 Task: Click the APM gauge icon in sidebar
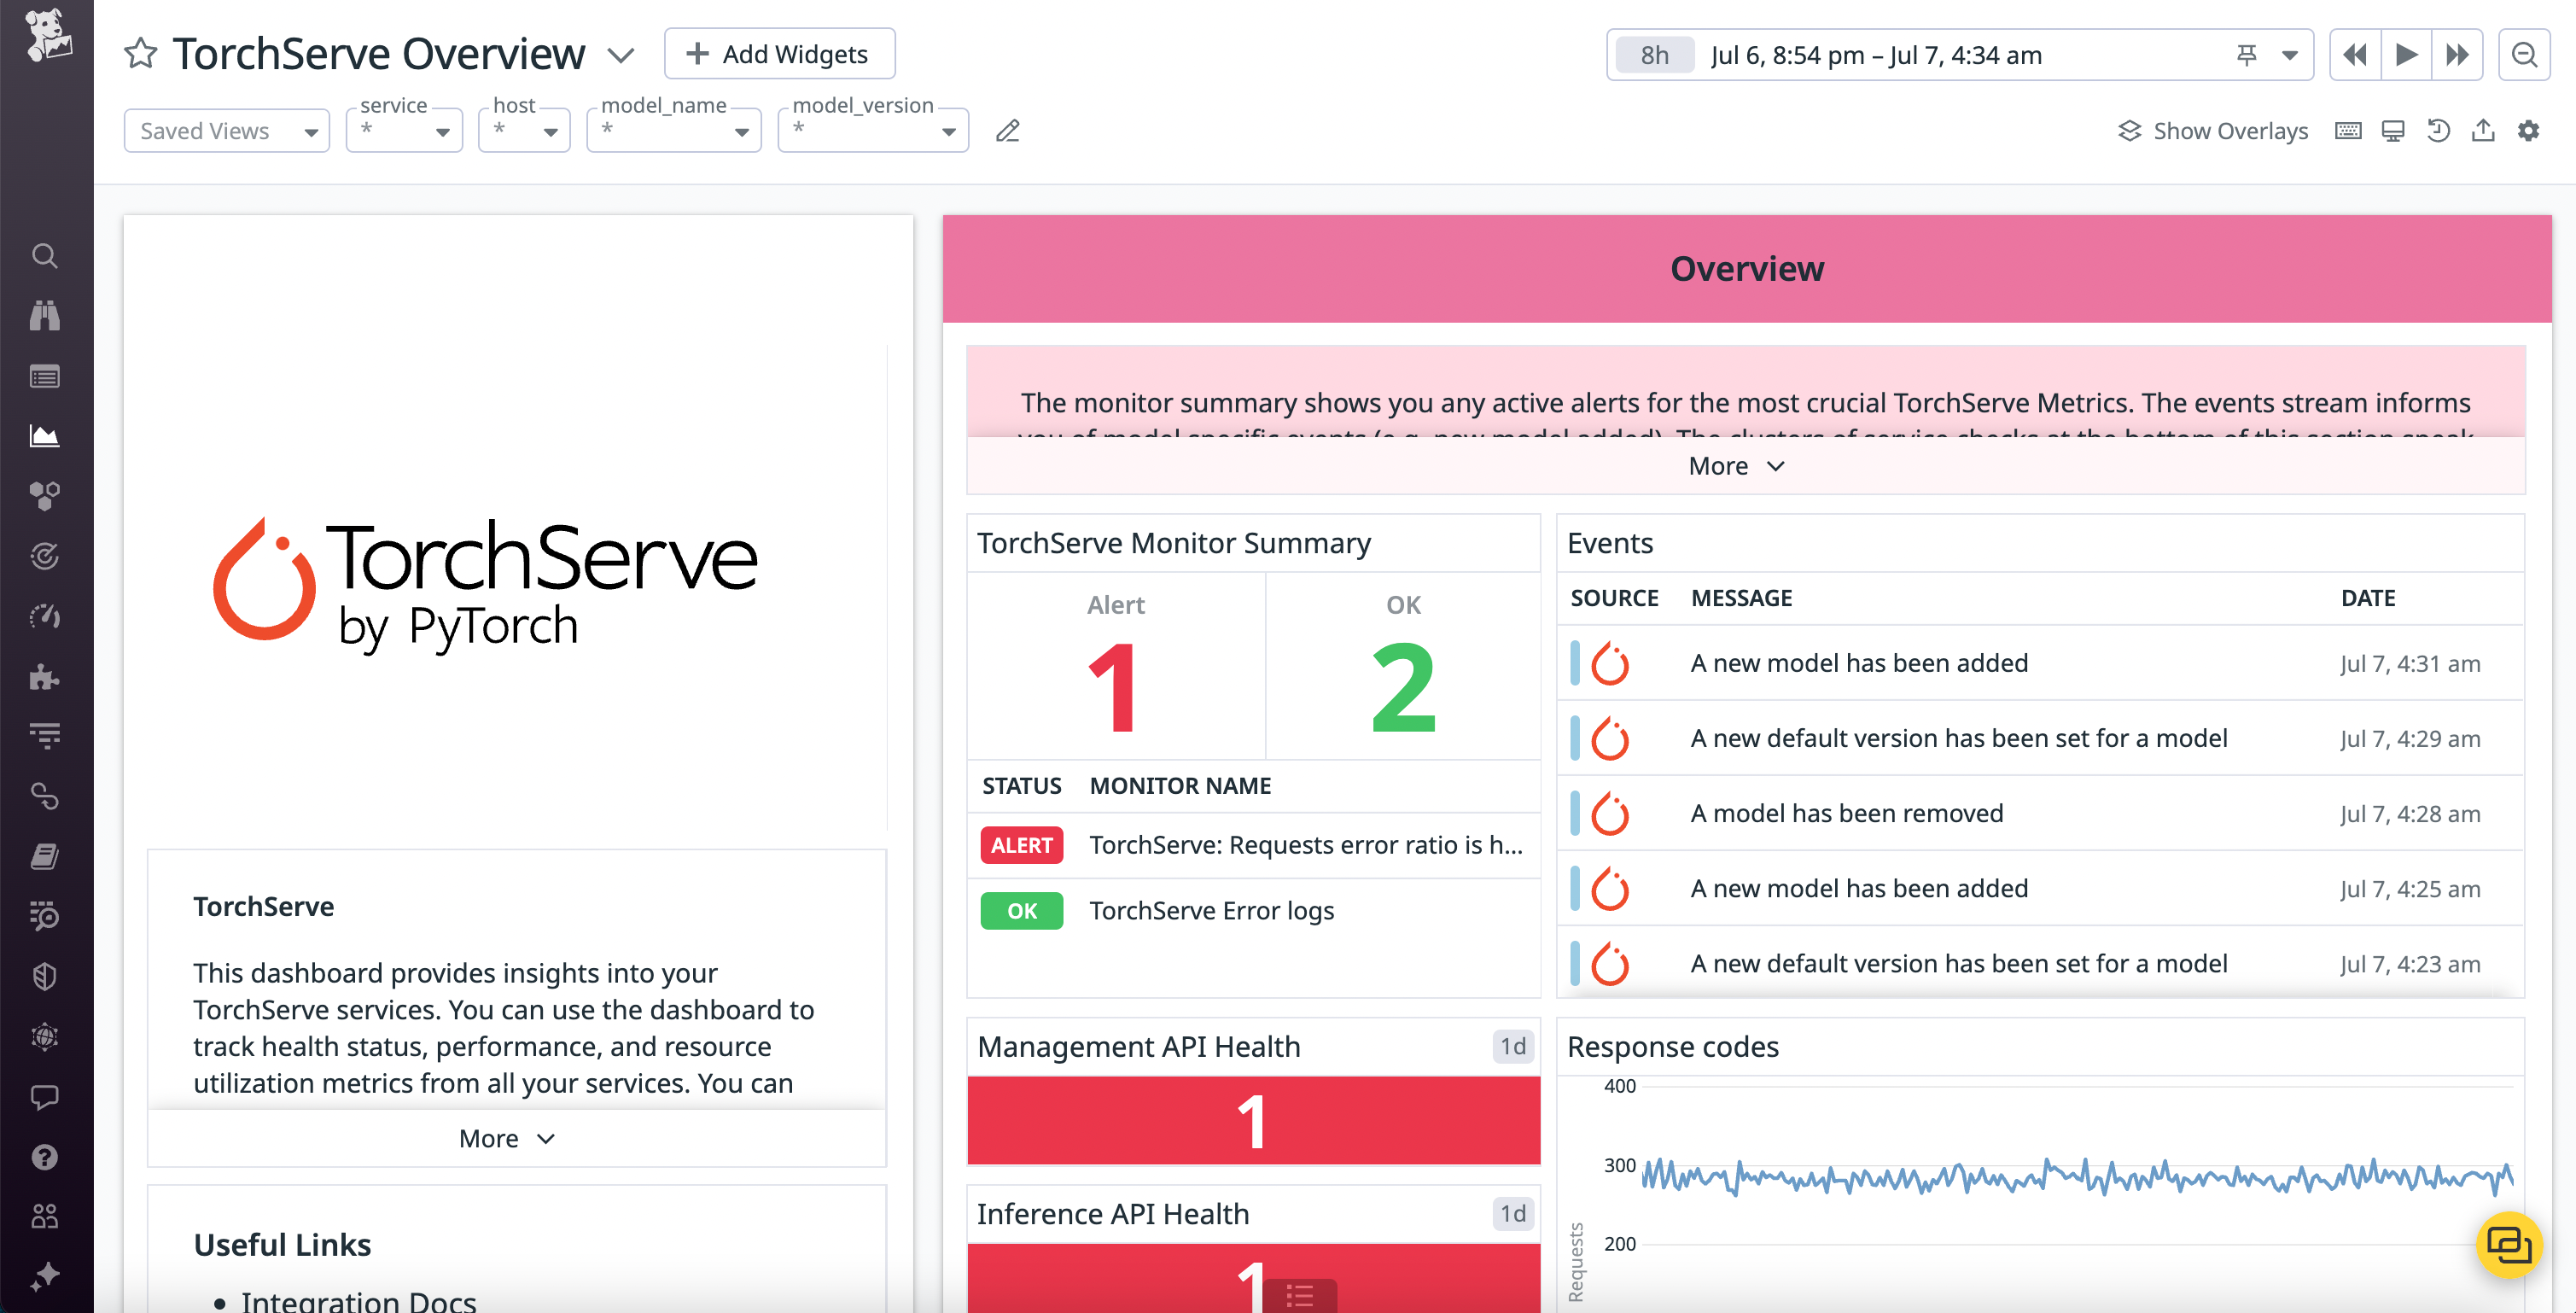[x=45, y=617]
